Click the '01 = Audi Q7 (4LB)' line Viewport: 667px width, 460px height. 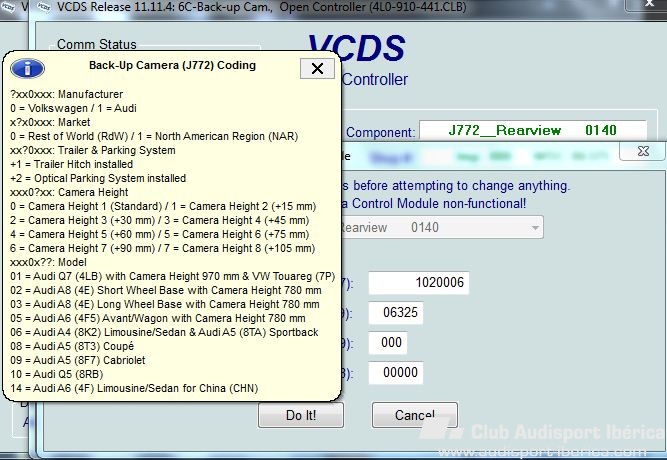tap(172, 276)
